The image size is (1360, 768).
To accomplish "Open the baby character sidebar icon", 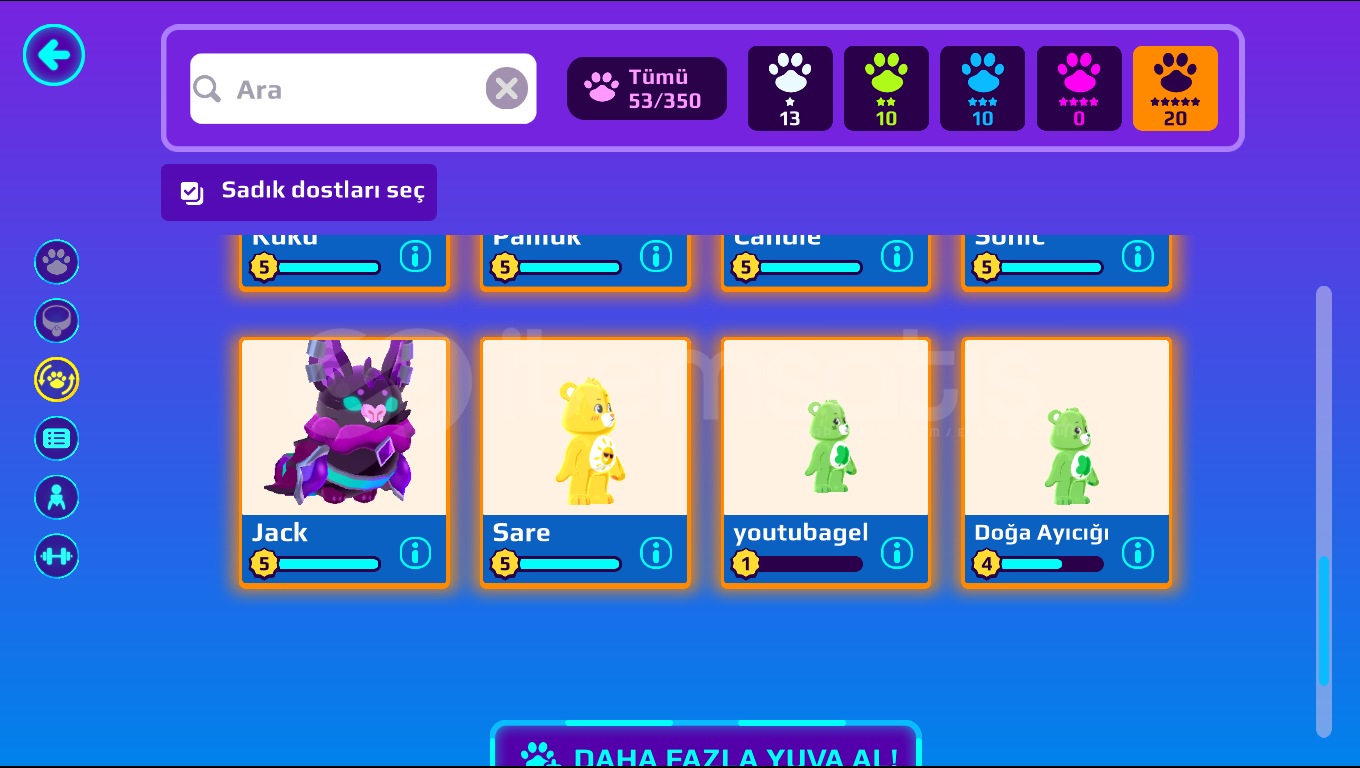I will tap(57, 497).
